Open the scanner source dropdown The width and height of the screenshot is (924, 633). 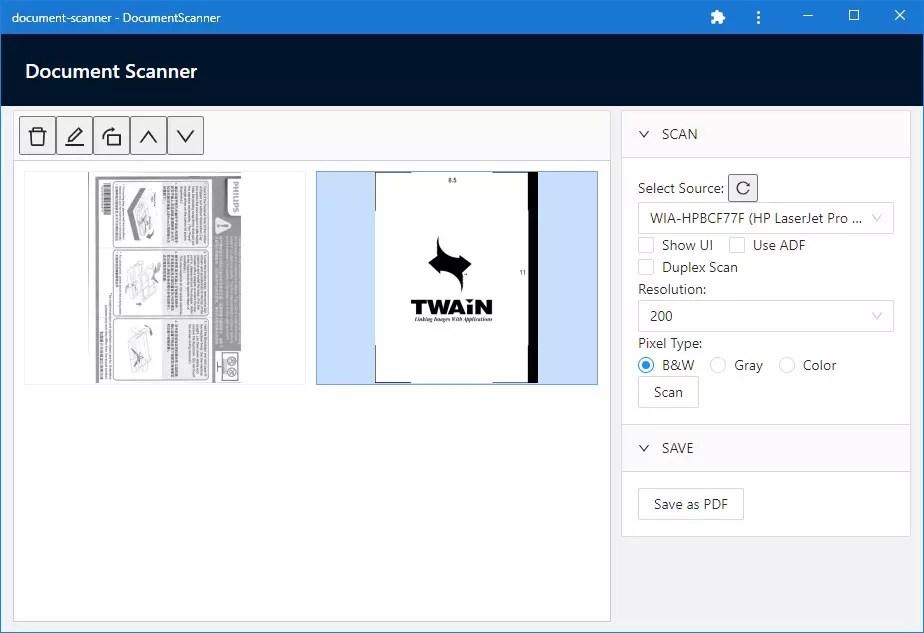pyautogui.click(x=765, y=218)
